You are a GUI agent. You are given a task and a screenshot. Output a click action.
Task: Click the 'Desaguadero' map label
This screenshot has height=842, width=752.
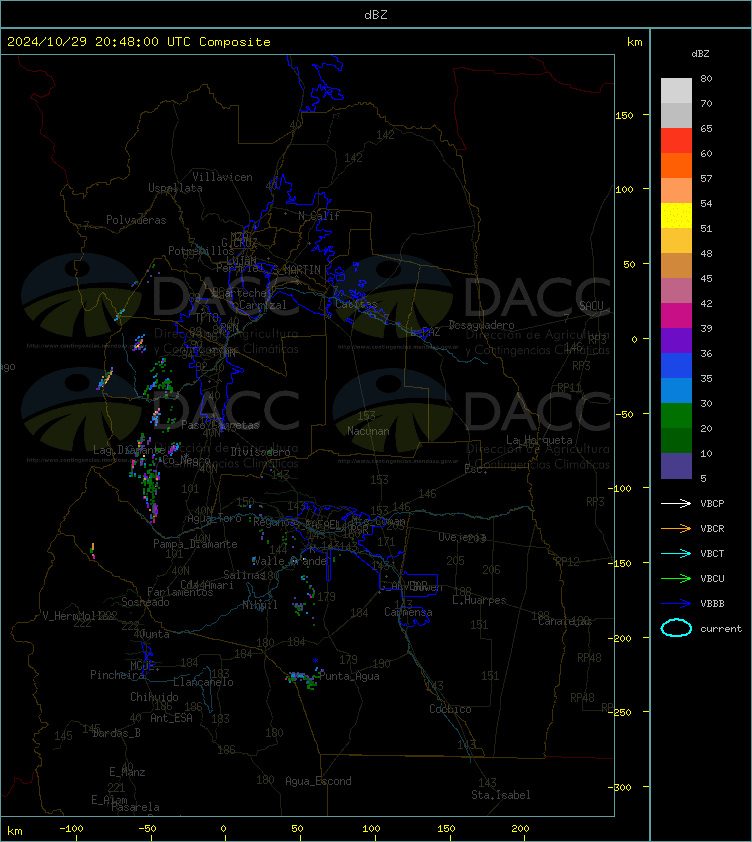click(481, 325)
